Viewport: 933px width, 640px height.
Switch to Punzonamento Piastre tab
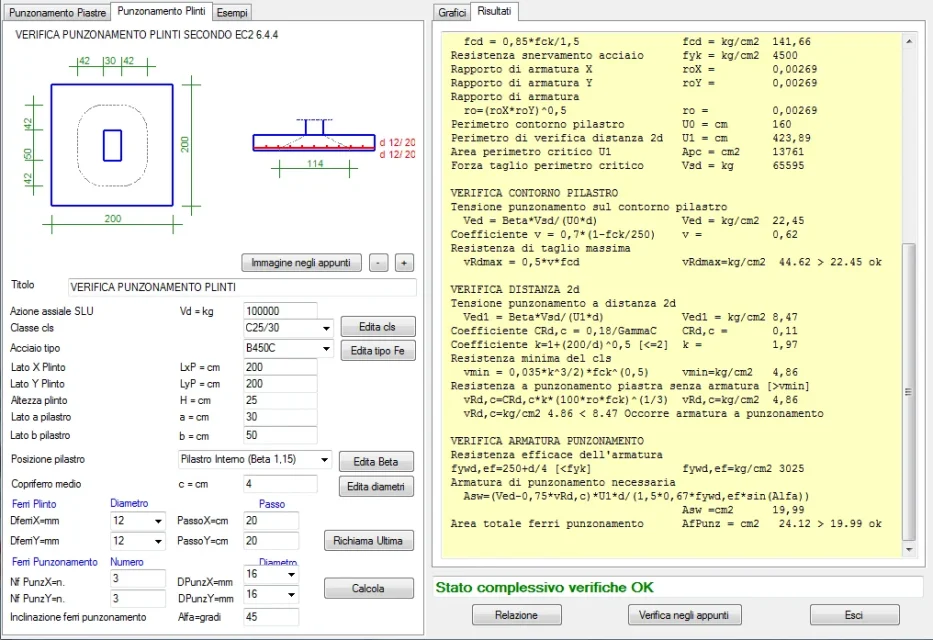click(57, 12)
